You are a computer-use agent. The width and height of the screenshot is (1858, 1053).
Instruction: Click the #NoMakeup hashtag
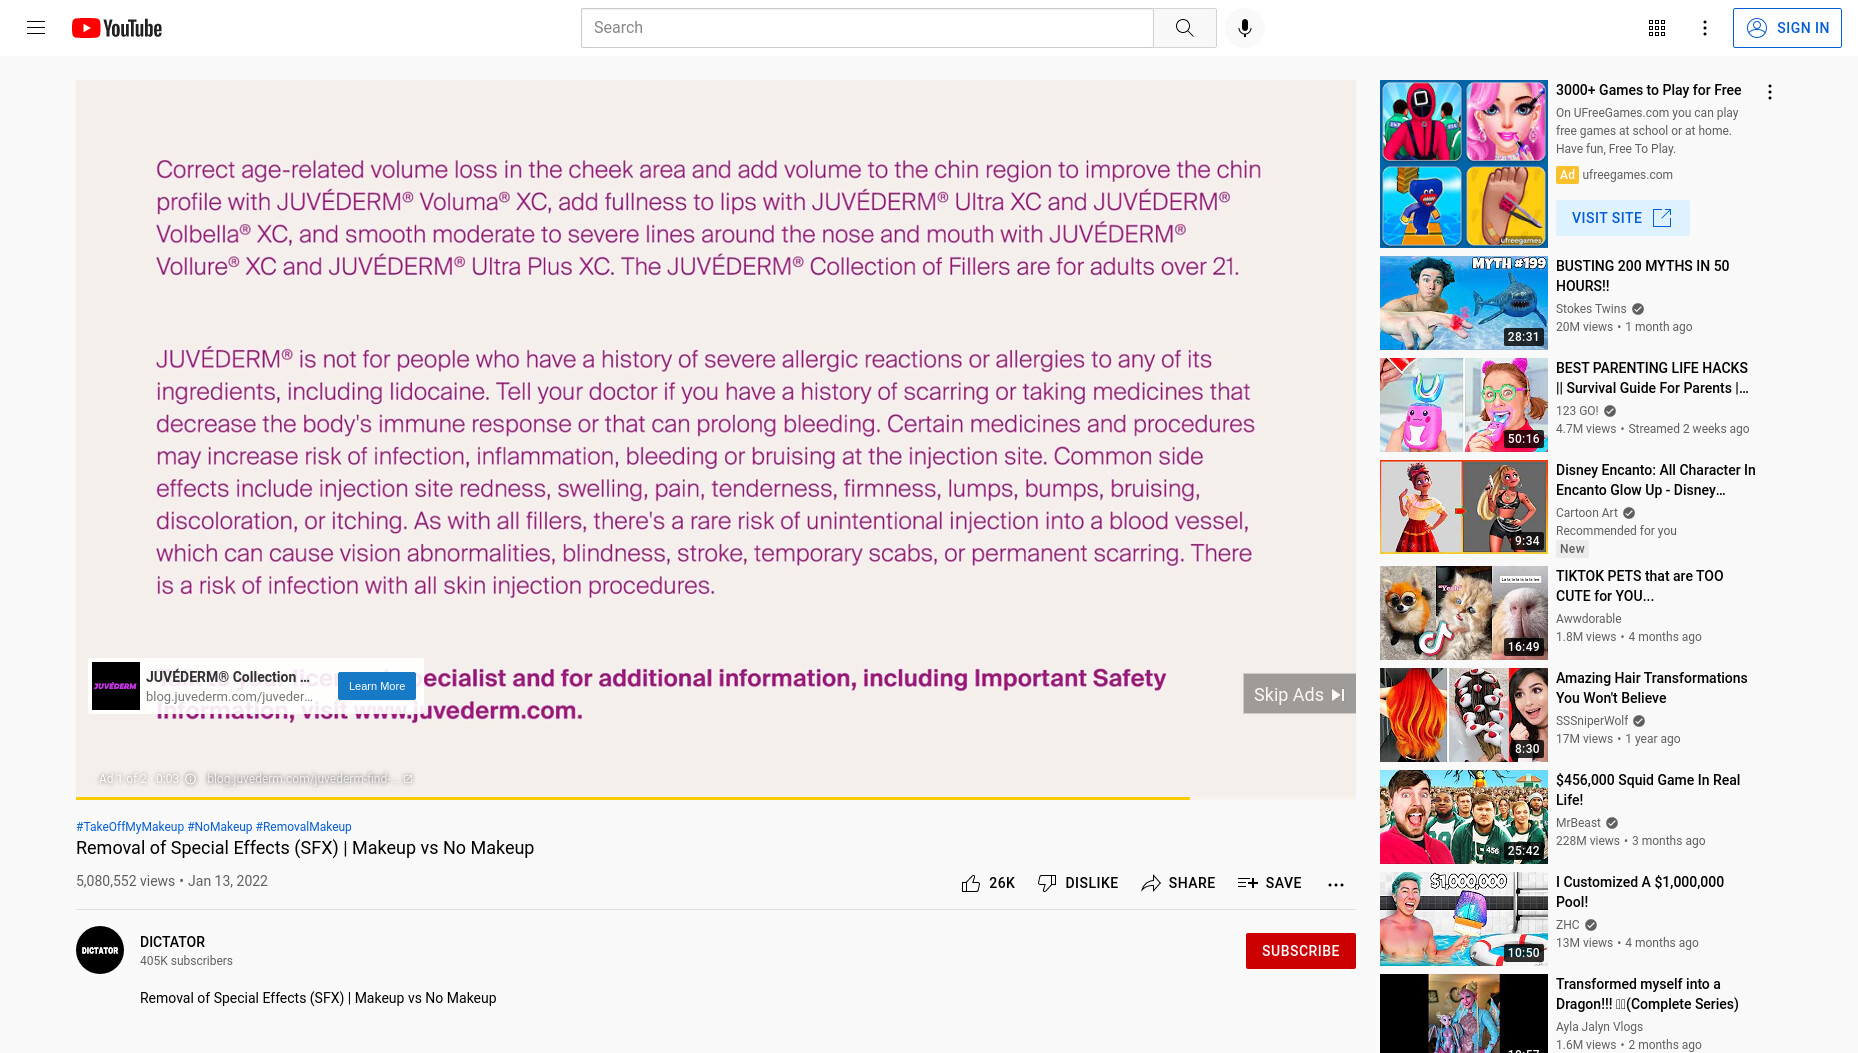[x=220, y=827]
